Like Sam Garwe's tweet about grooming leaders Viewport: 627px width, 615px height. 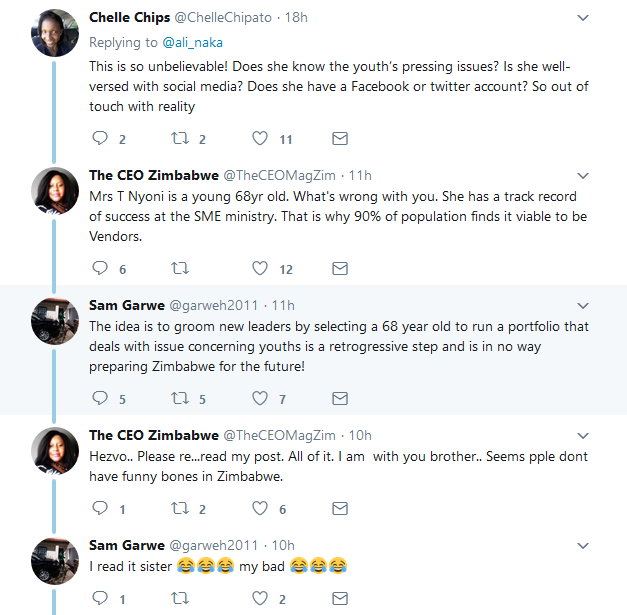tap(260, 398)
